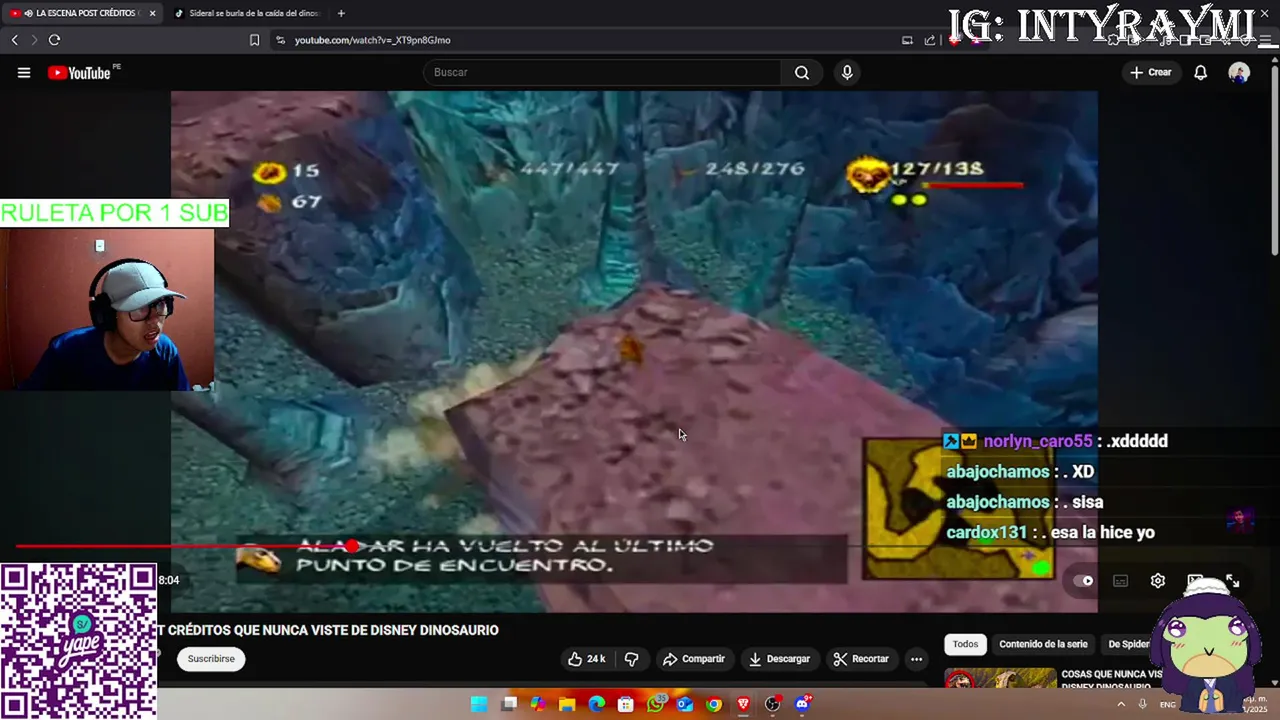Click the 8:04 video time readout
This screenshot has width=1280, height=720.
click(169, 580)
